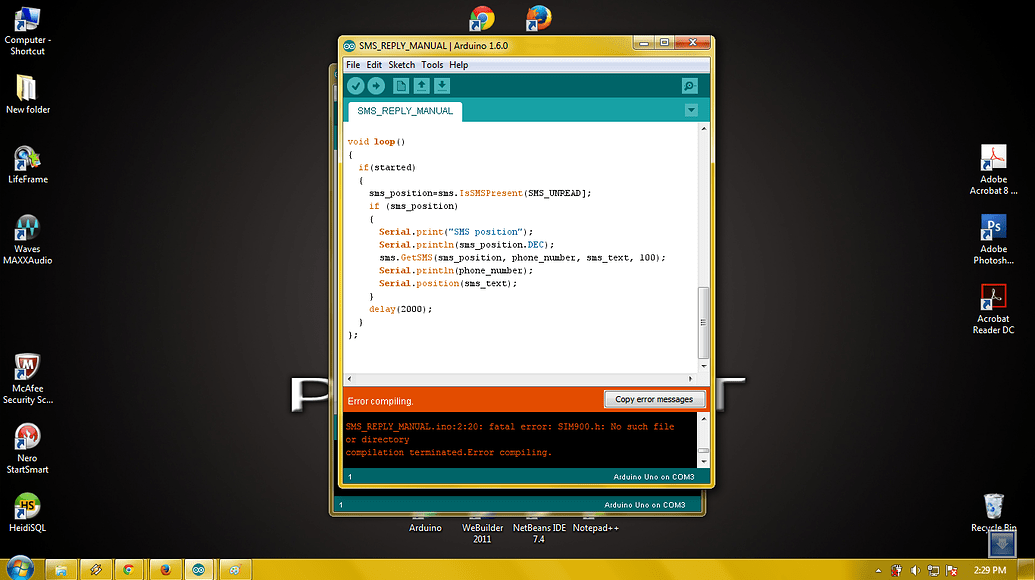Select Adobe Photoshop desktop icon
This screenshot has height=580, width=1035.
click(993, 240)
